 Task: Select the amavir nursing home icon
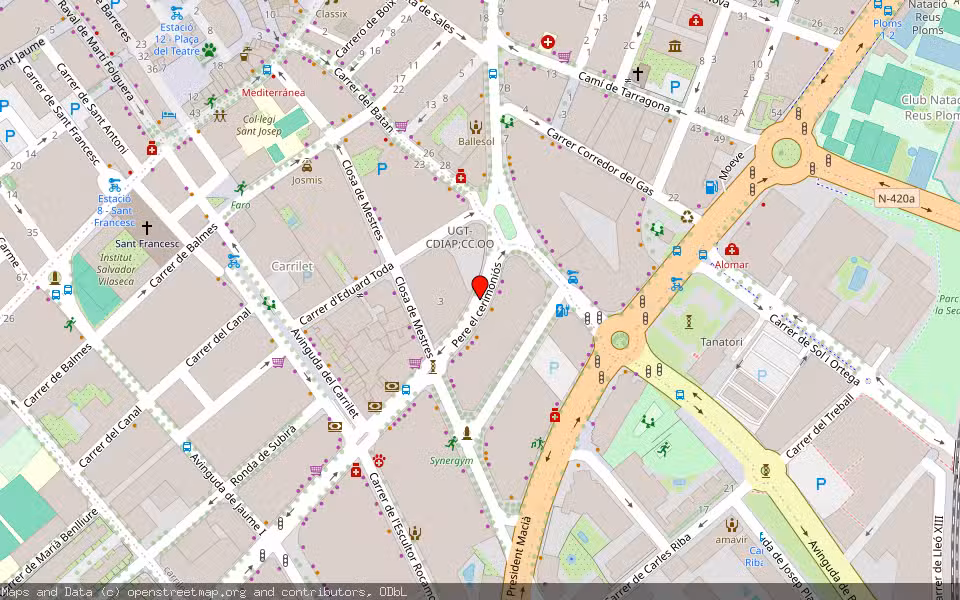pos(731,525)
